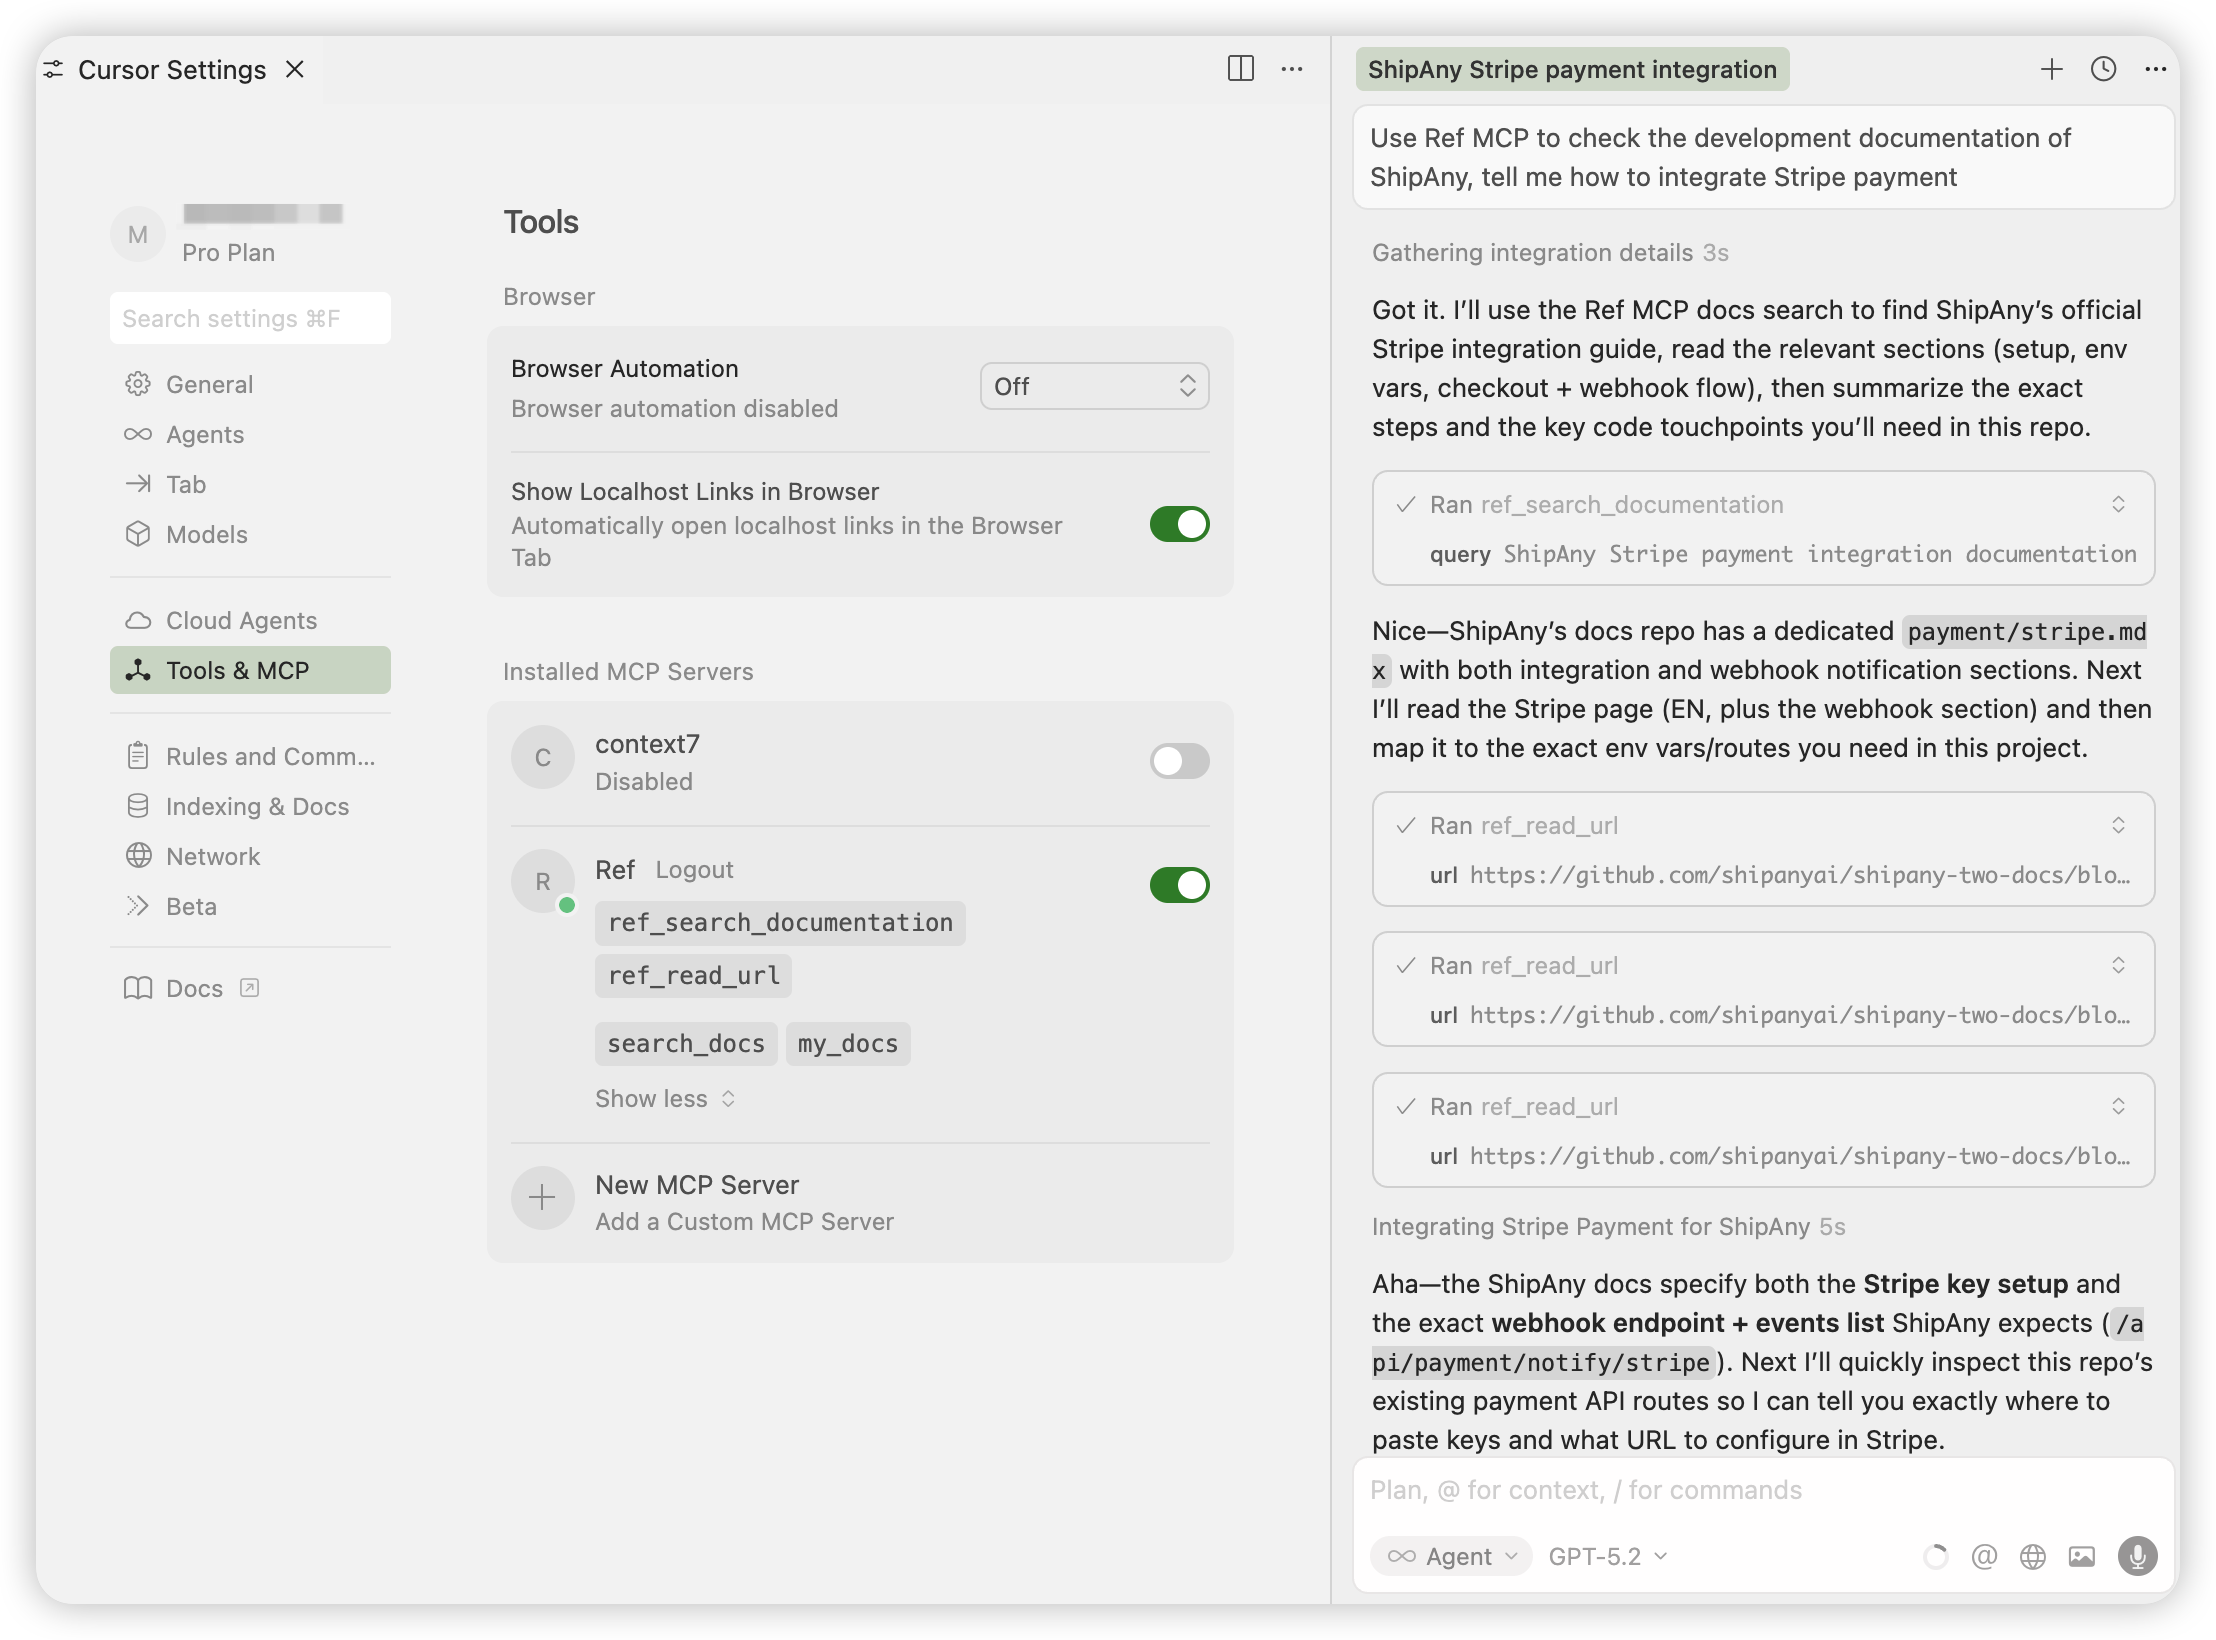Open the Models settings section
Viewport: 2216px width, 1640px height.
coord(206,534)
